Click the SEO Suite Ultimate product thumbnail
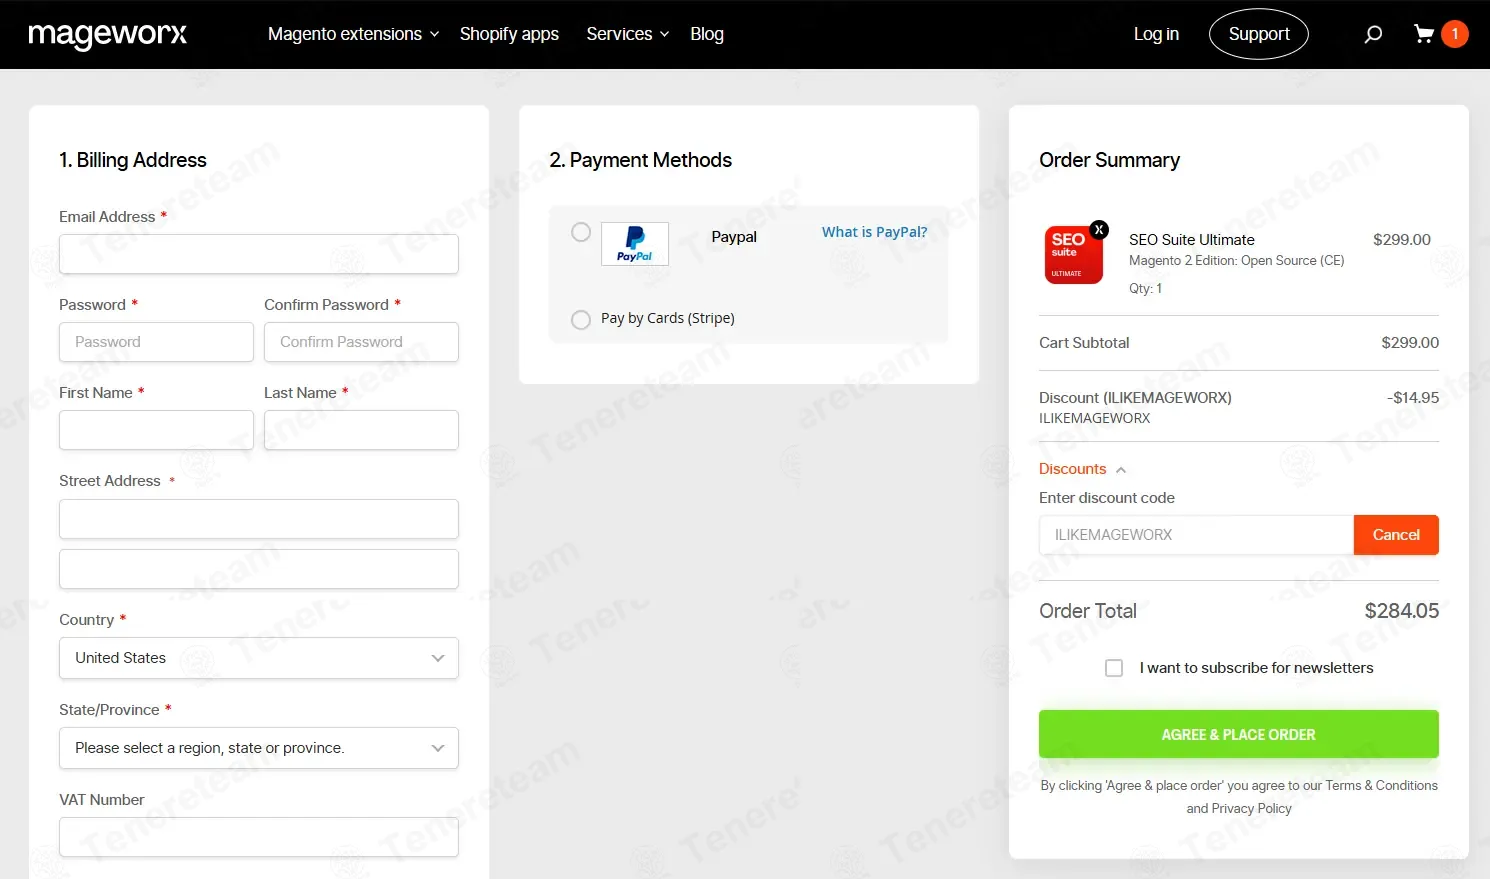 (1073, 255)
